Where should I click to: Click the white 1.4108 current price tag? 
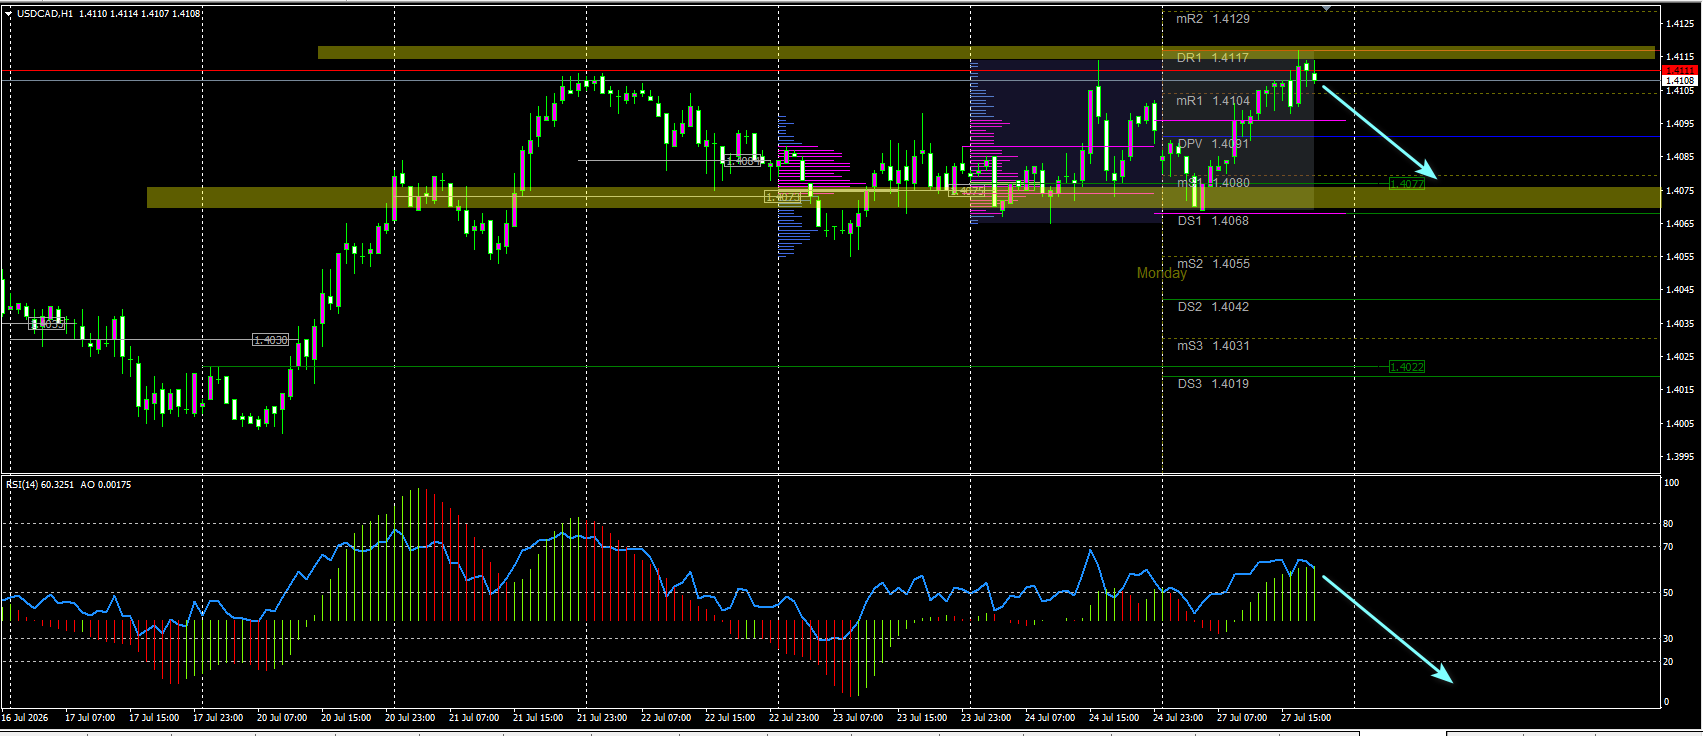pyautogui.click(x=1679, y=80)
